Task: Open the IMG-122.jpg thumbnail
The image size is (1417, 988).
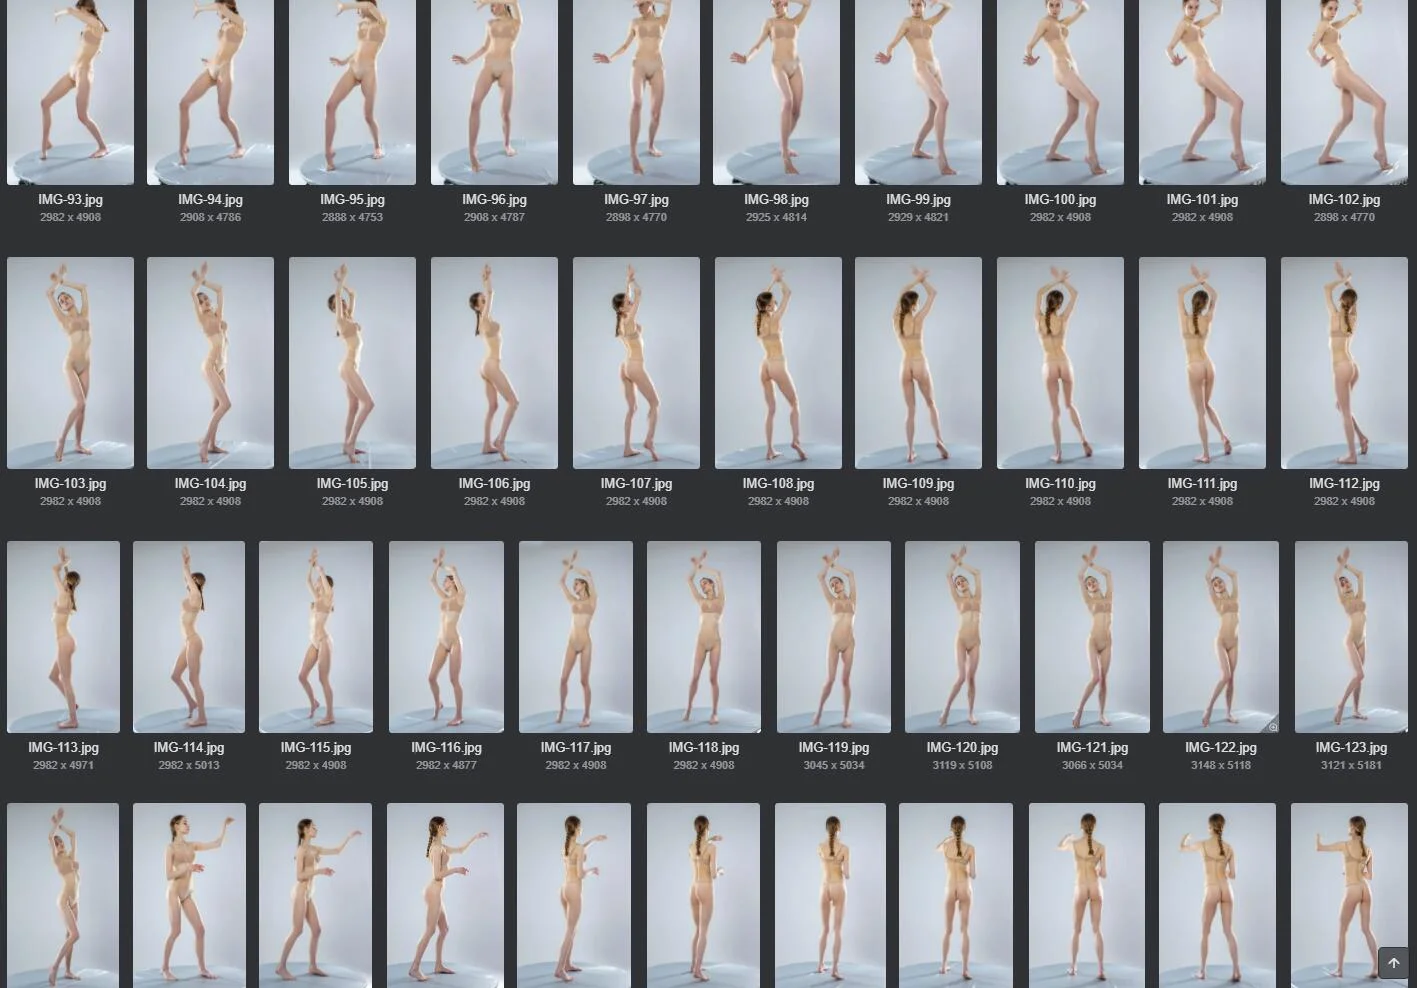Action: tap(1221, 637)
